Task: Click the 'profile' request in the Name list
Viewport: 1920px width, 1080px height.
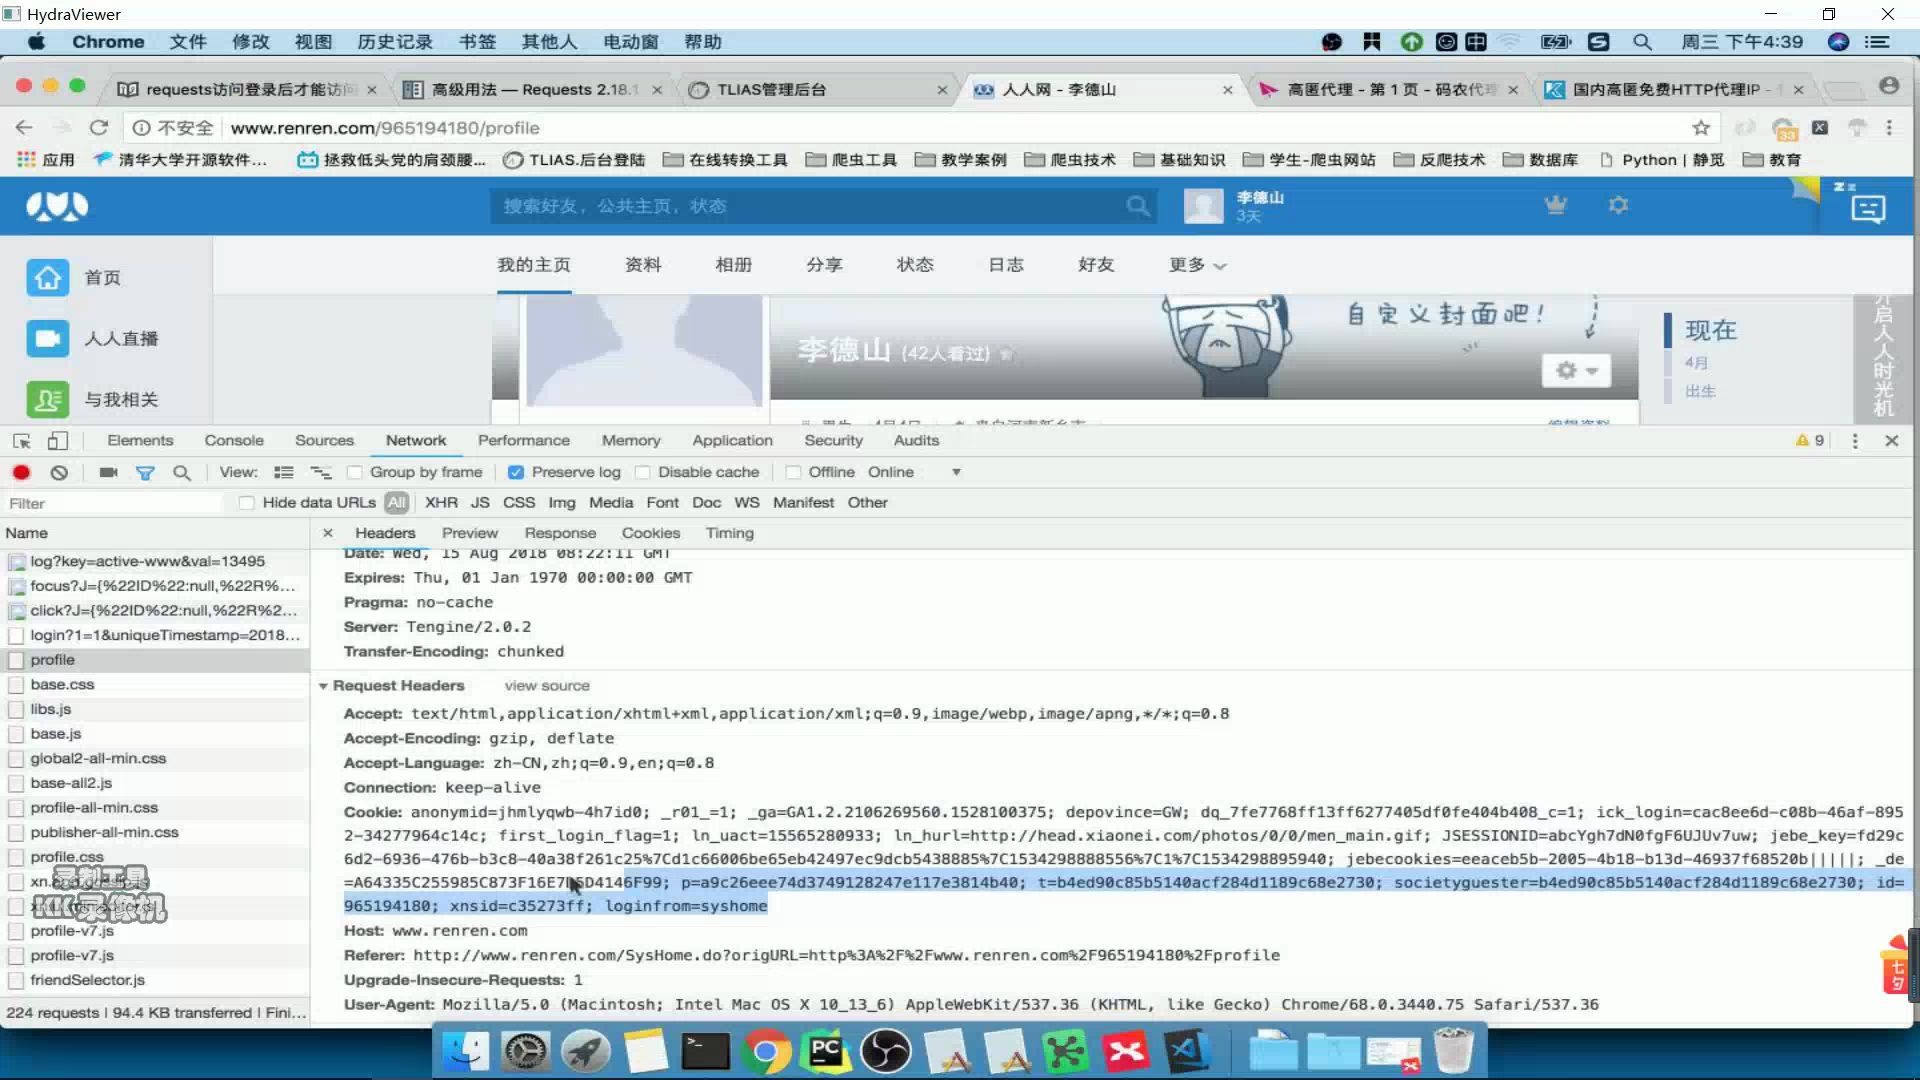Action: 53,659
